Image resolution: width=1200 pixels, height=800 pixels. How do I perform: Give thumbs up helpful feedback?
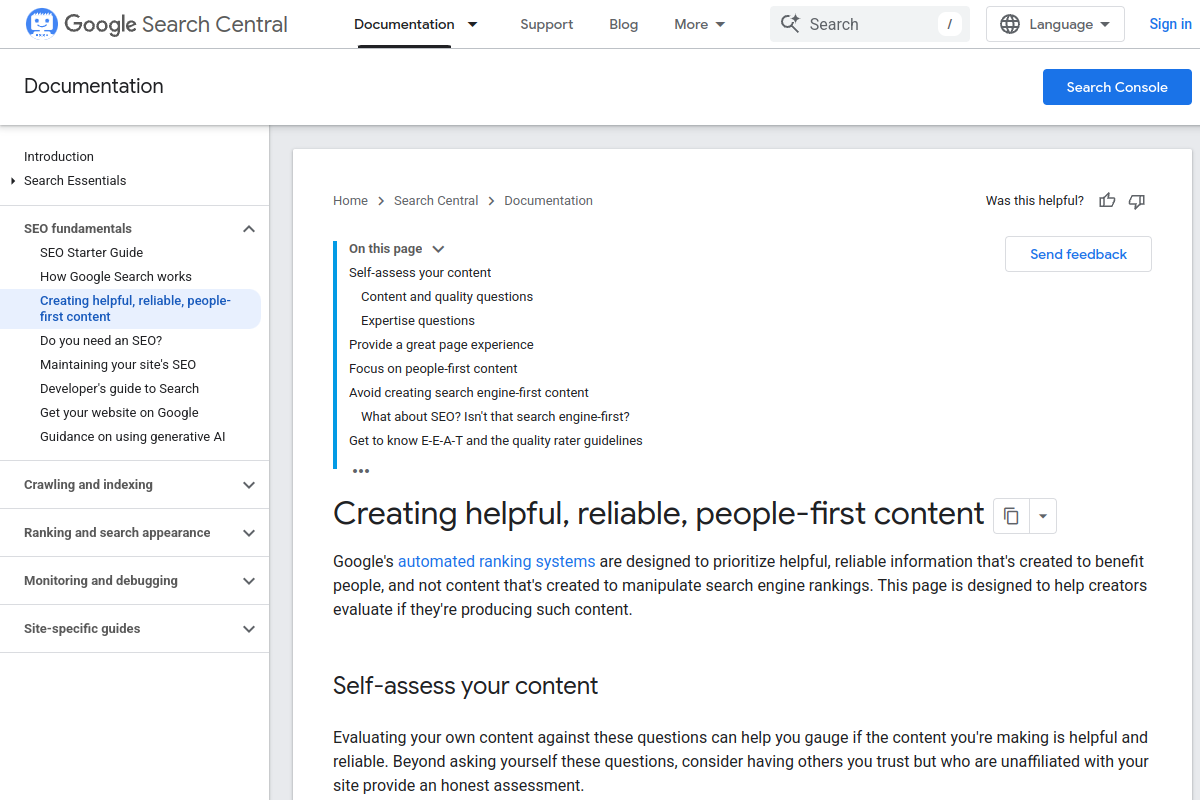click(1107, 201)
